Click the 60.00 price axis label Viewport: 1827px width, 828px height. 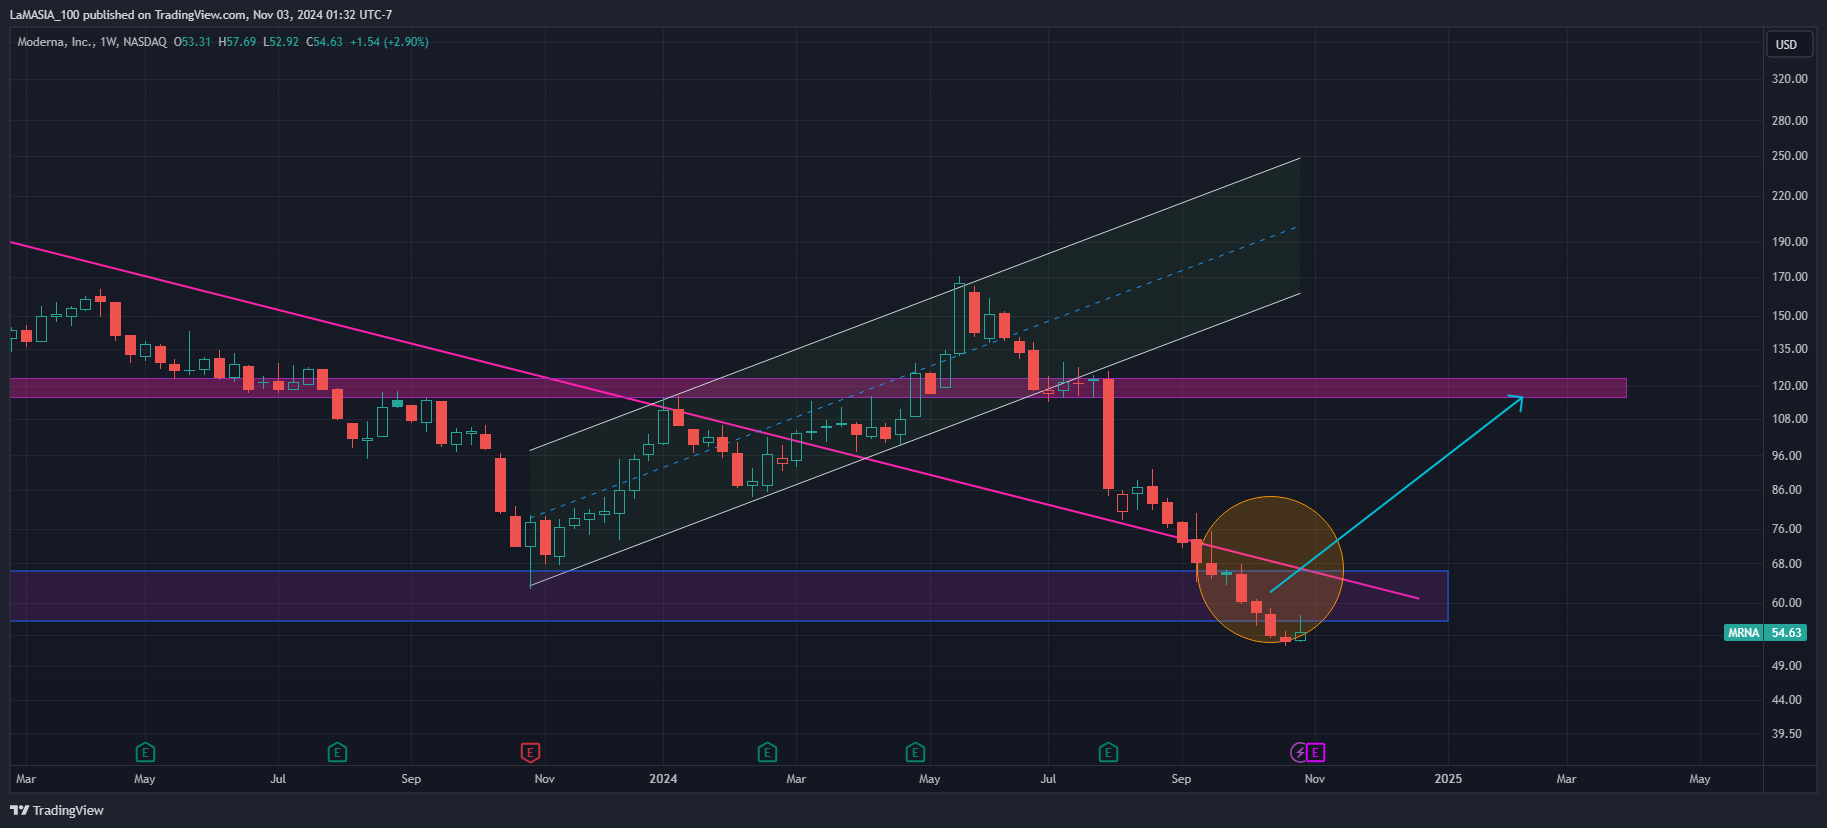coord(1787,603)
